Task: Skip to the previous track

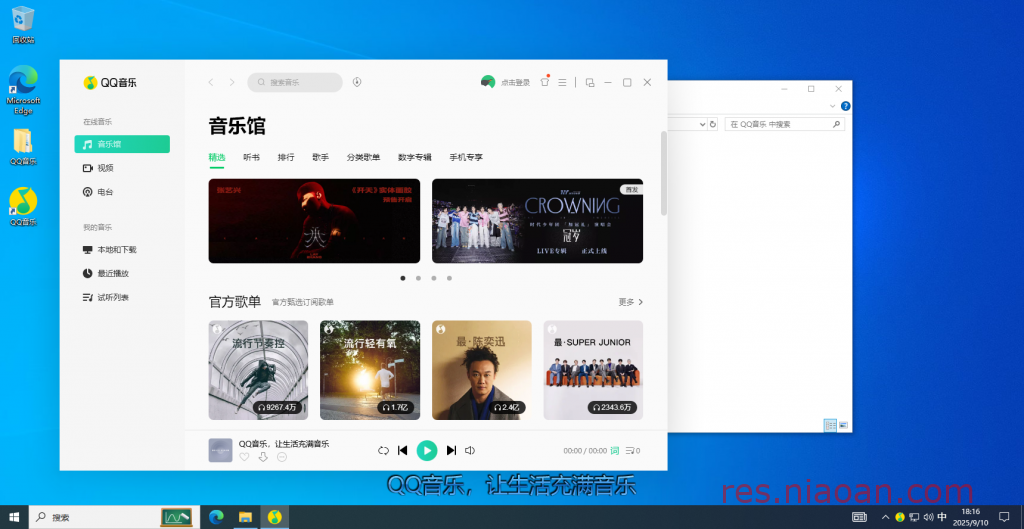Action: pos(403,451)
